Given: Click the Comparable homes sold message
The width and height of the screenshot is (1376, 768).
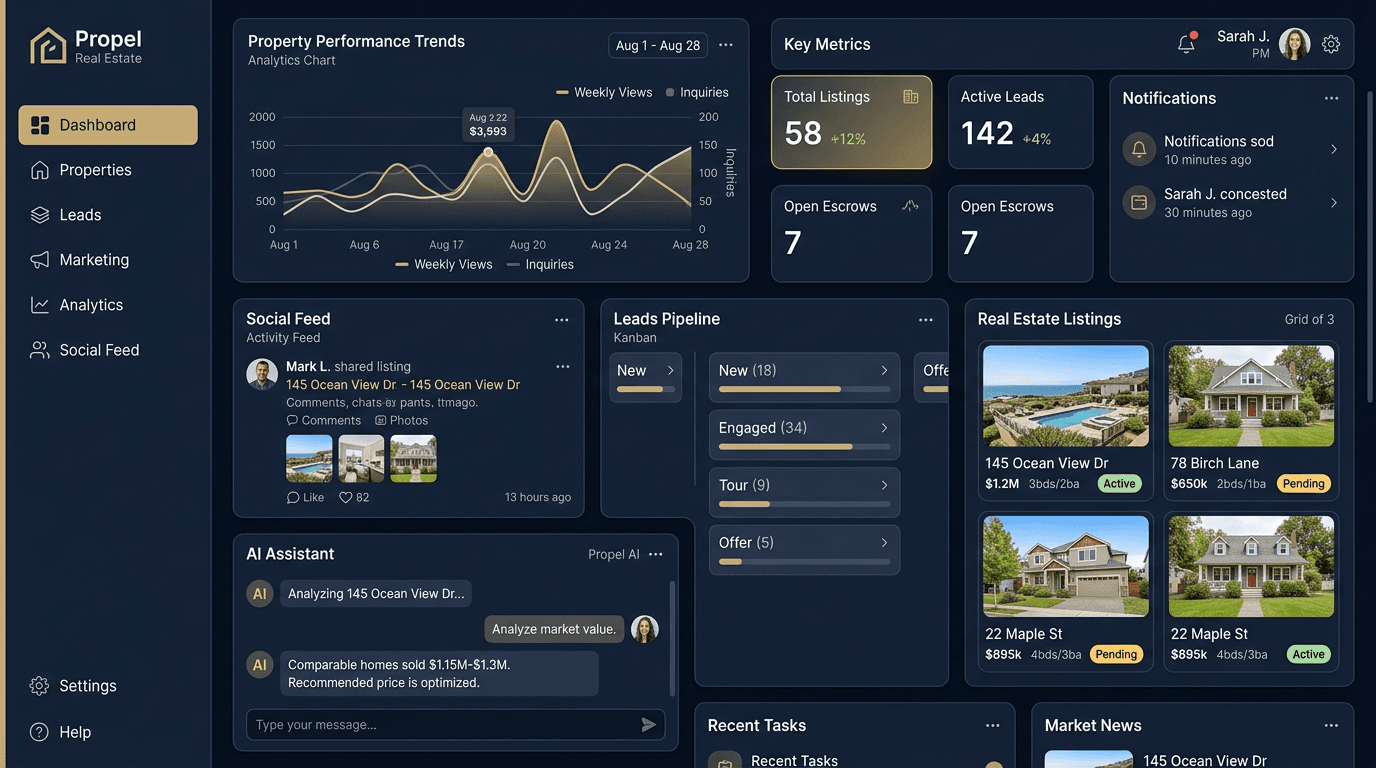Looking at the screenshot, I should [x=439, y=674].
